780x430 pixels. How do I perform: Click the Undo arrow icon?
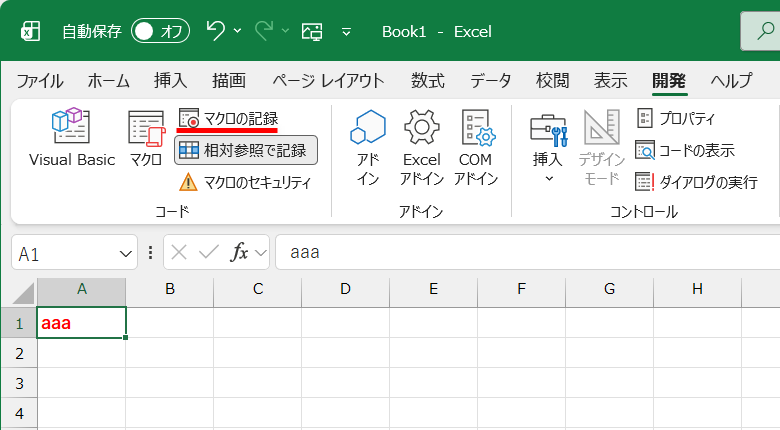(216, 31)
